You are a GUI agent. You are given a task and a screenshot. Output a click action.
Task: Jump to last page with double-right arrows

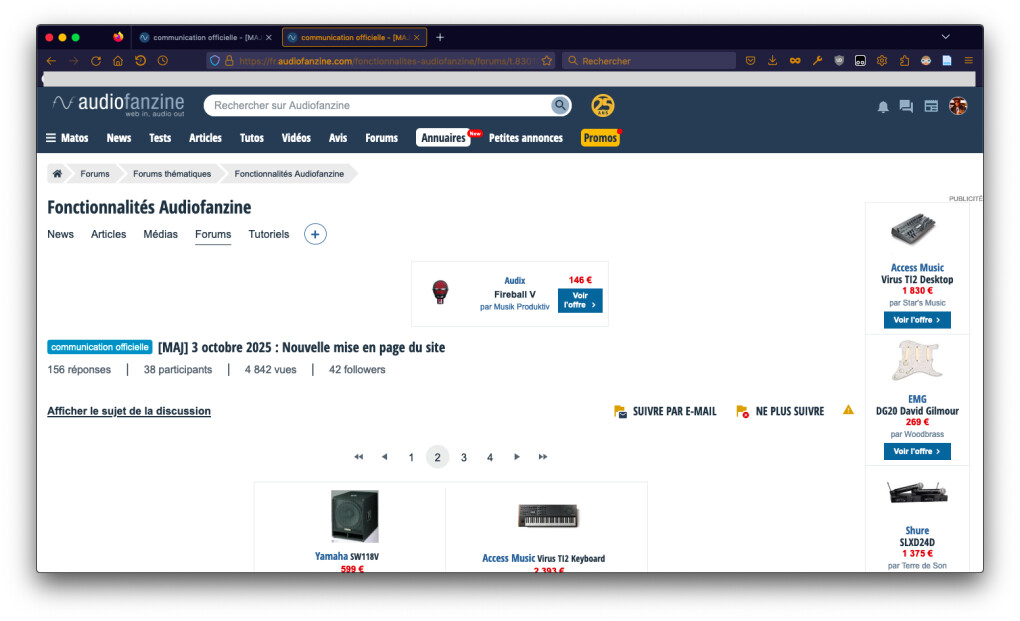[x=543, y=456]
